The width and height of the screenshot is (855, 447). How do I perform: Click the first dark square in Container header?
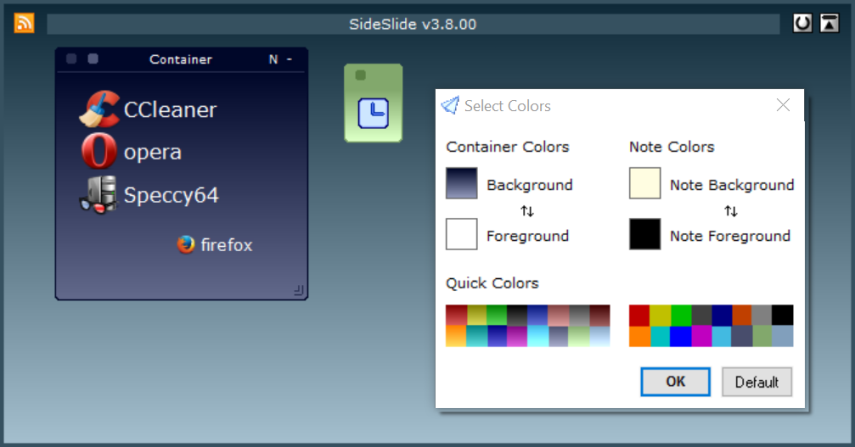coord(71,59)
